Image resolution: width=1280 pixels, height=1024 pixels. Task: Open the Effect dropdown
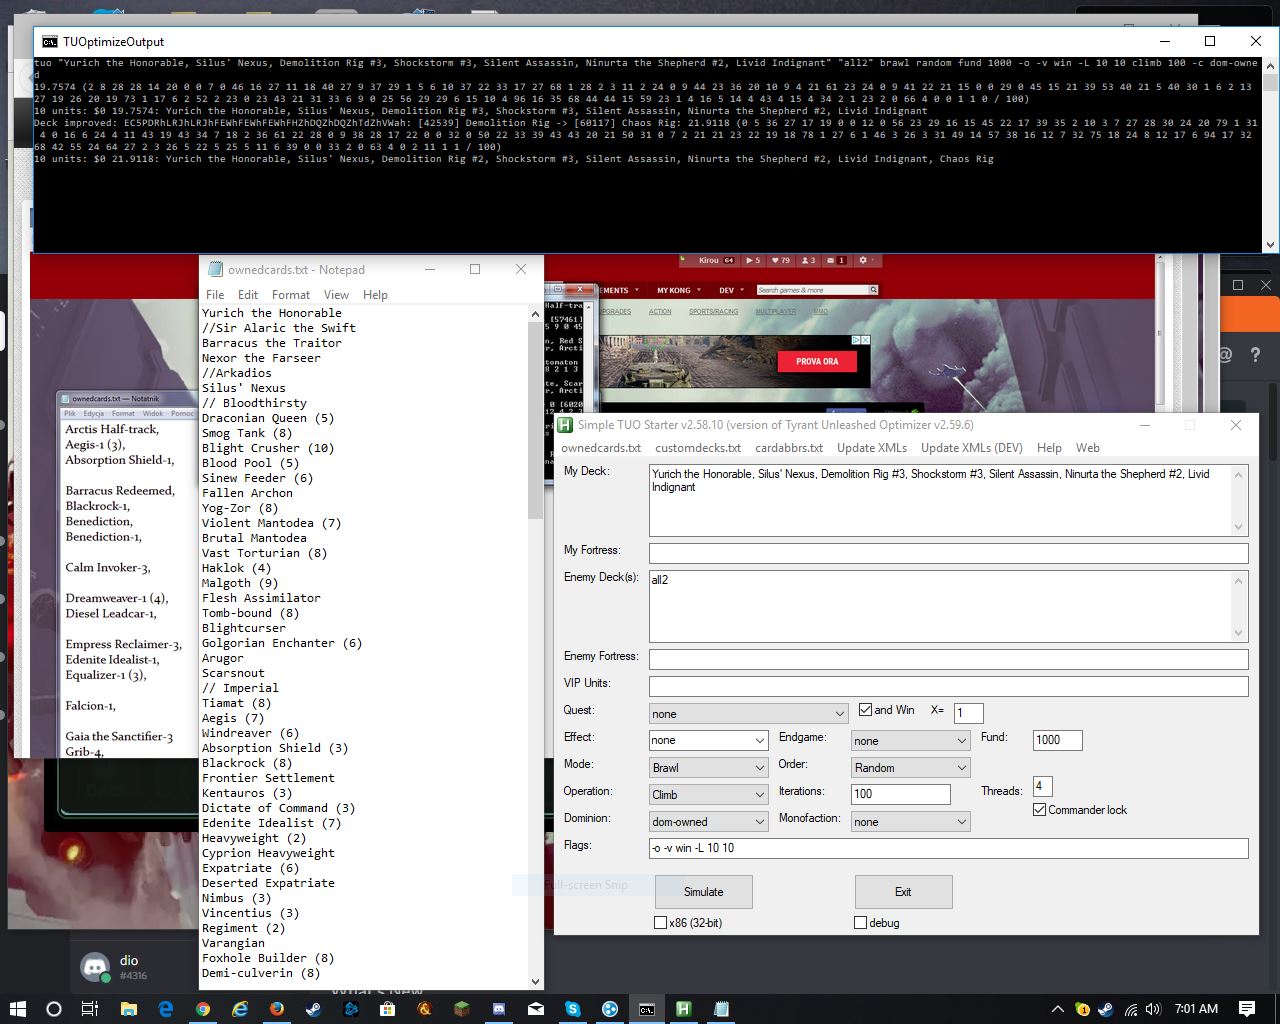point(708,741)
